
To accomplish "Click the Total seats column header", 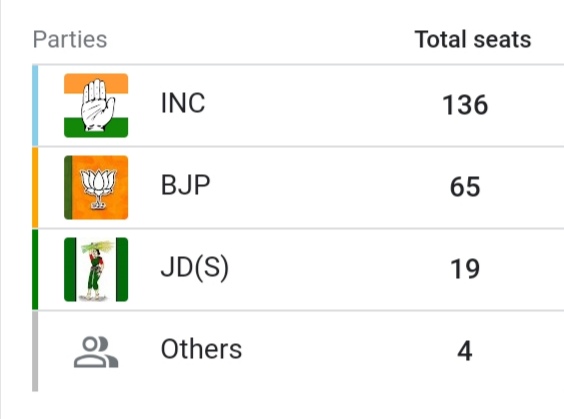I will pyautogui.click(x=473, y=39).
